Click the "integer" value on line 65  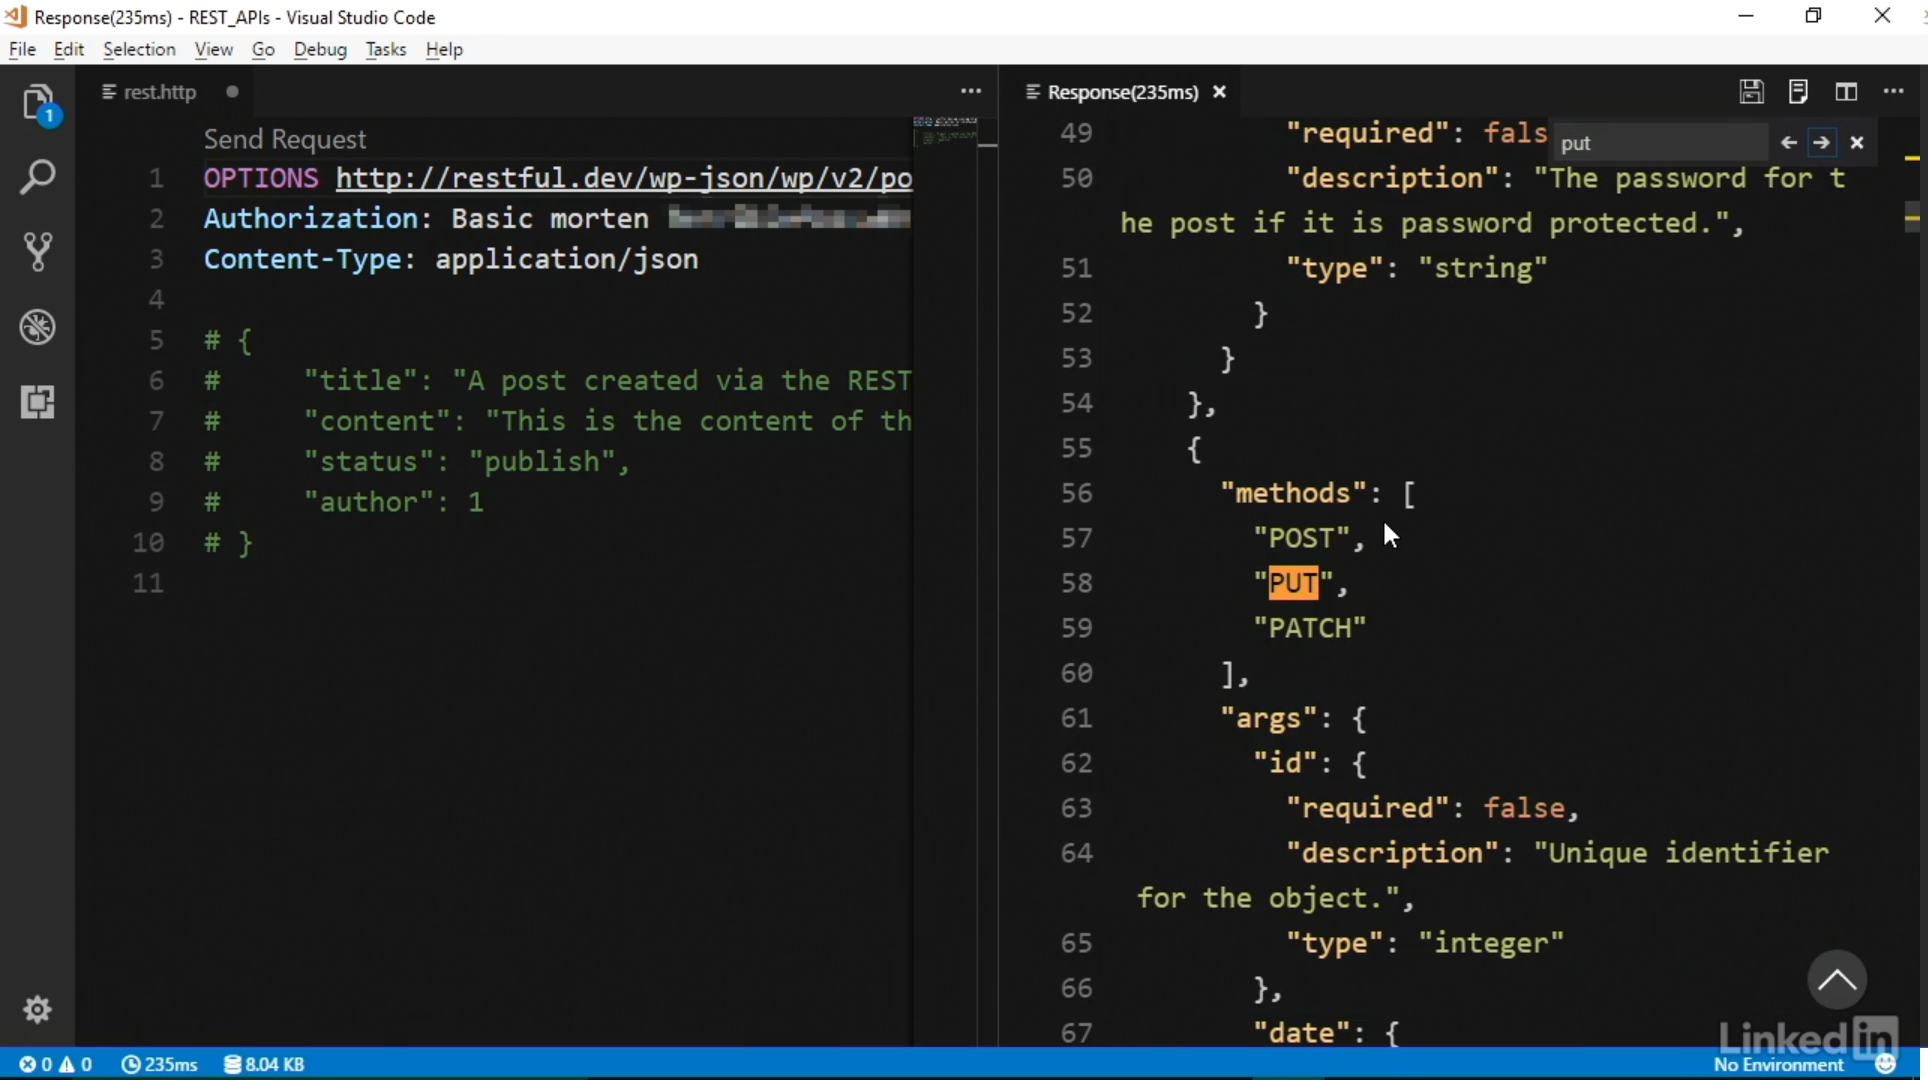1491,943
